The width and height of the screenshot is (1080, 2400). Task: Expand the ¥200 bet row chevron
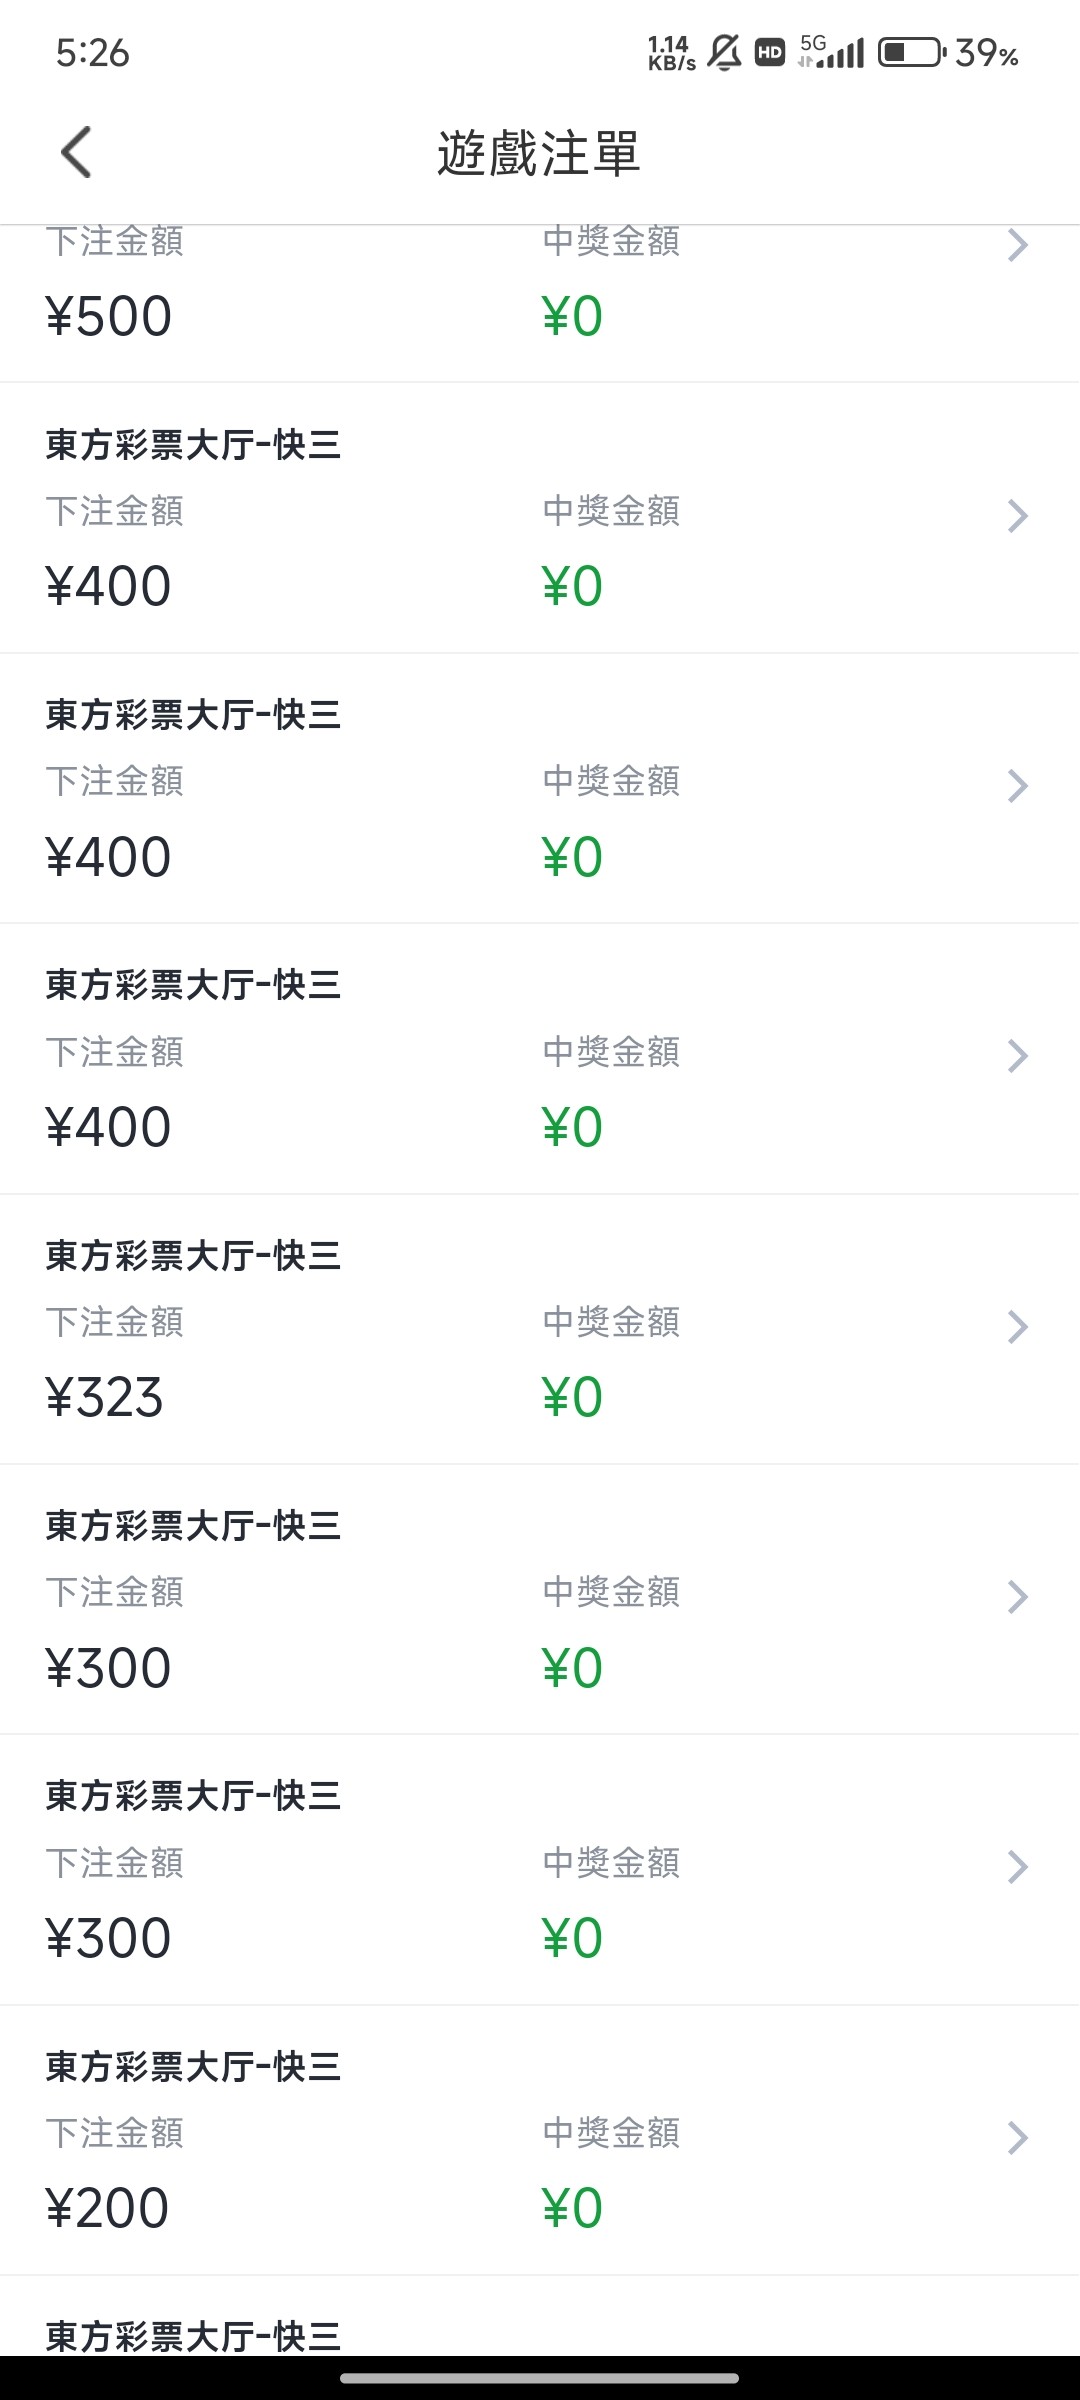[1017, 2137]
